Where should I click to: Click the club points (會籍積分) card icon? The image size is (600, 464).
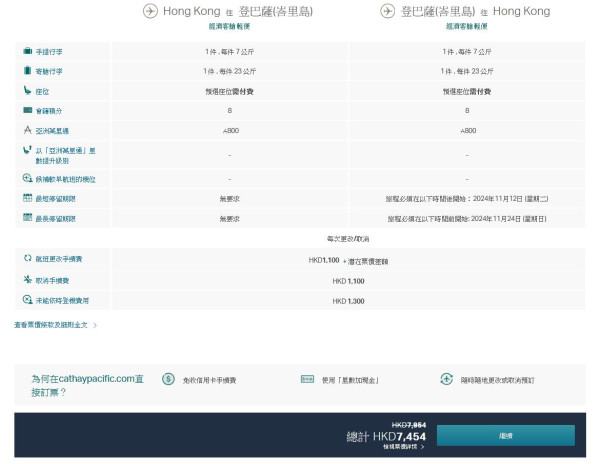[x=27, y=110]
